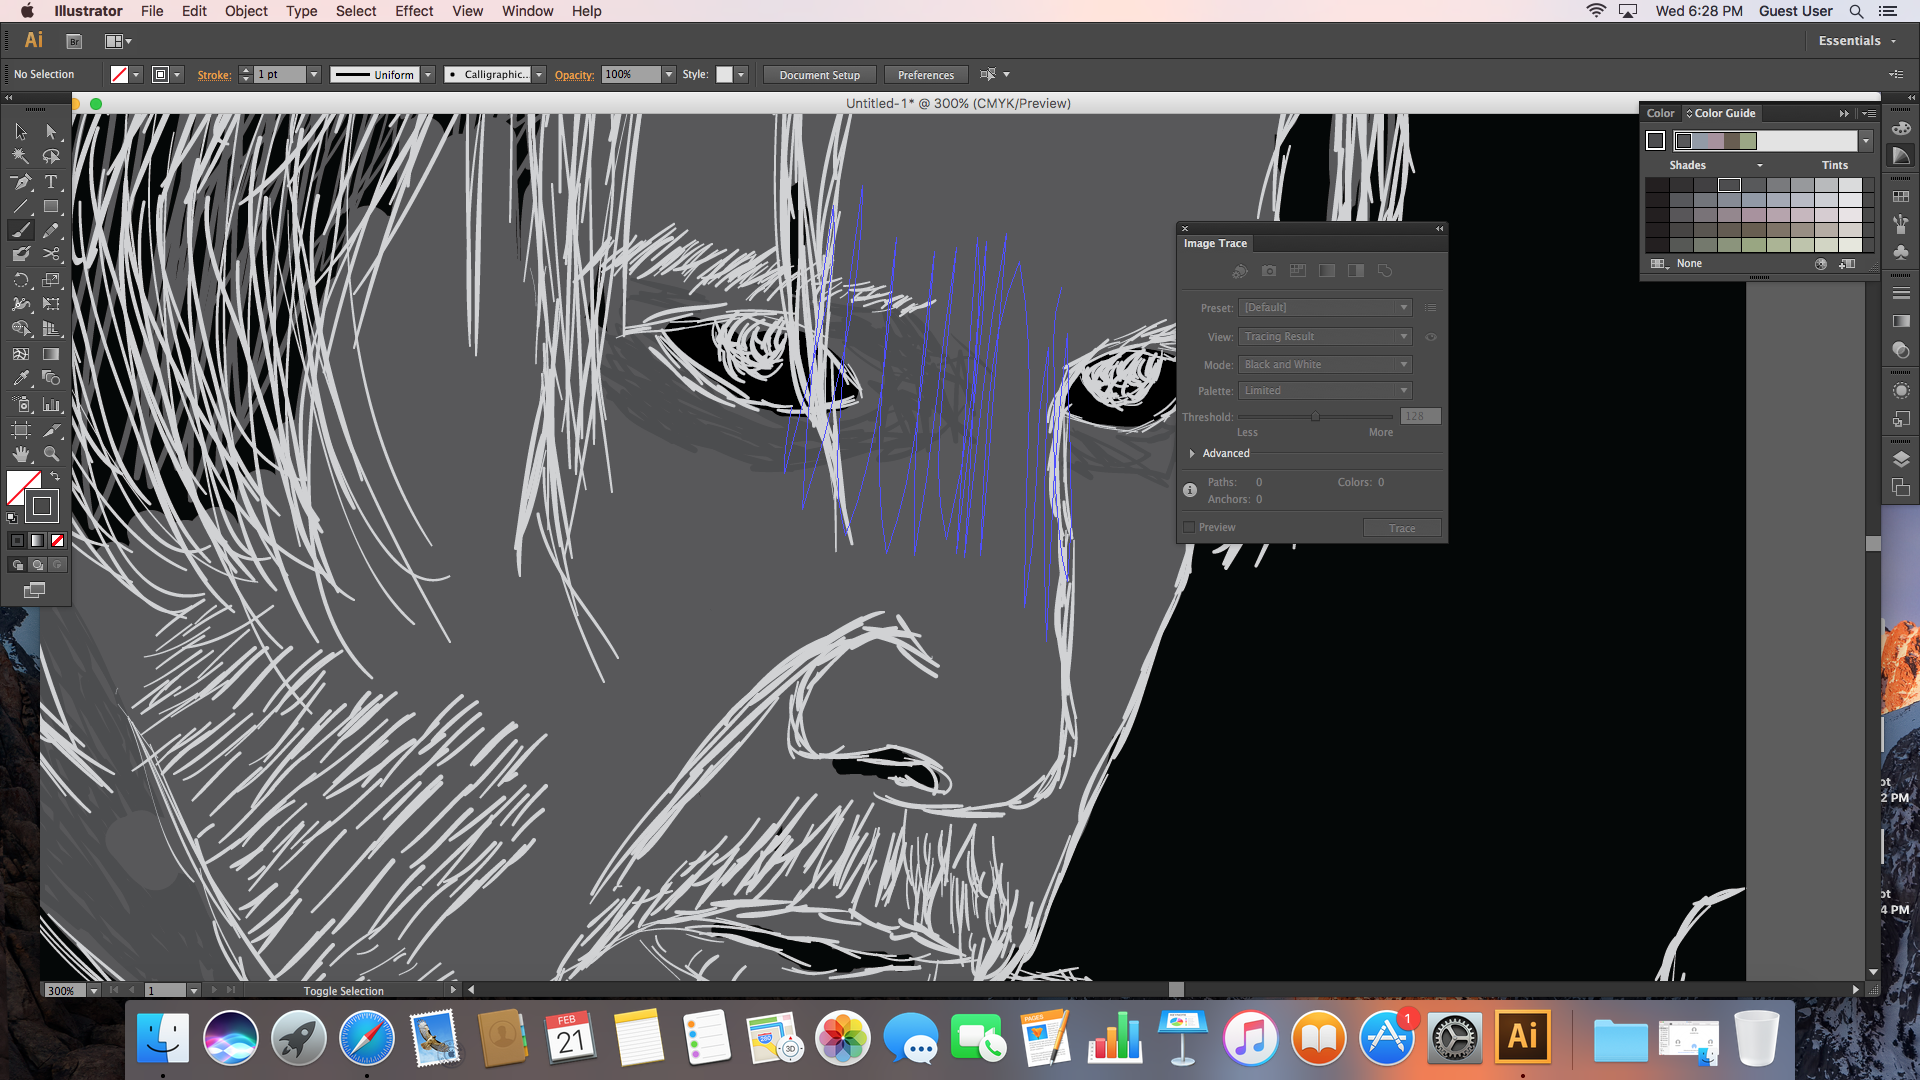Activate the Zoom tool

(x=53, y=452)
